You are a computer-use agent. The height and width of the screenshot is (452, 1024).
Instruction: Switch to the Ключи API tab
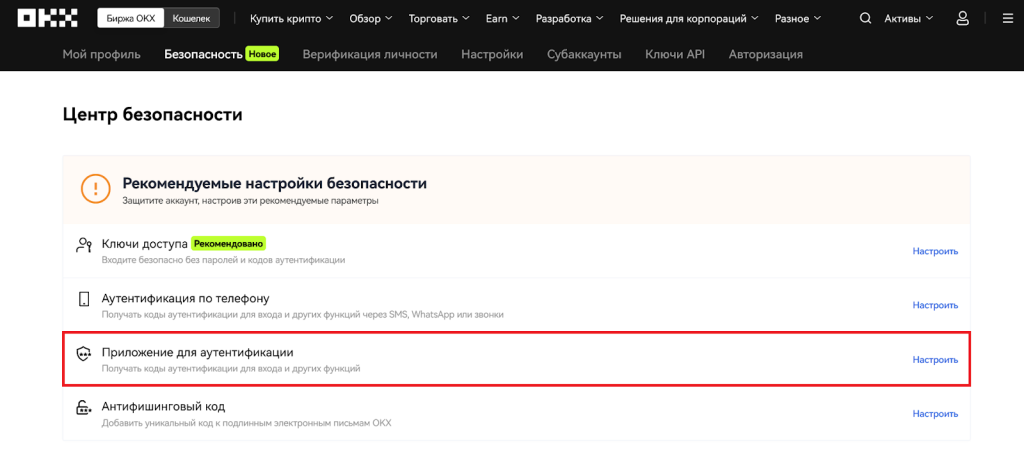(x=675, y=54)
